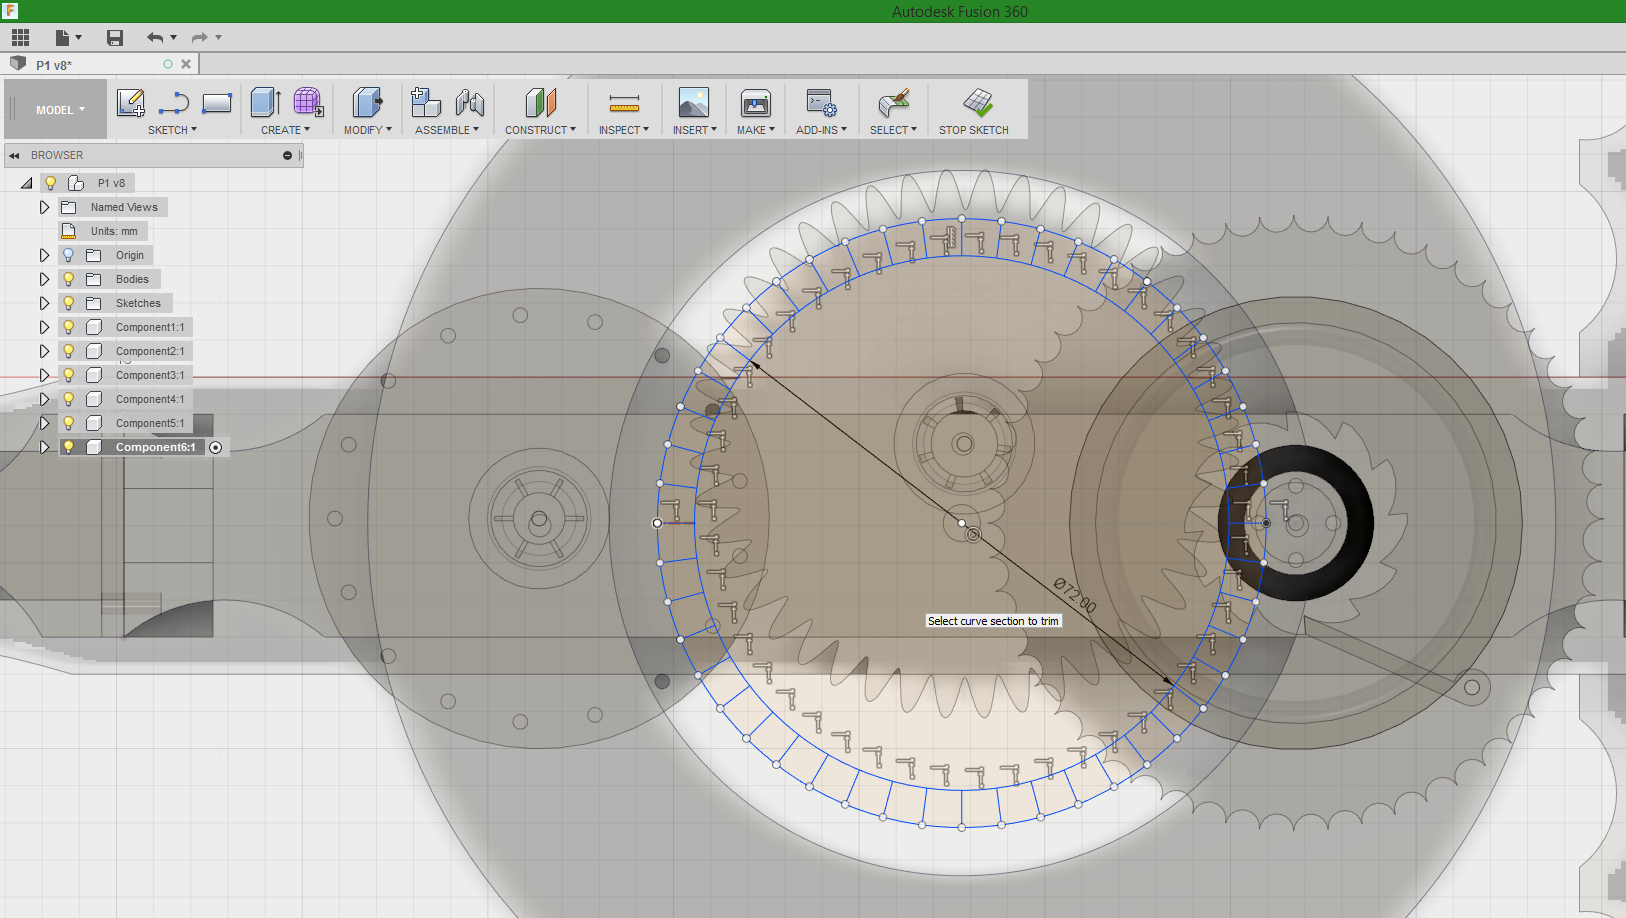Collapse the P1 v8 root node
The width and height of the screenshot is (1626, 918).
coord(27,183)
